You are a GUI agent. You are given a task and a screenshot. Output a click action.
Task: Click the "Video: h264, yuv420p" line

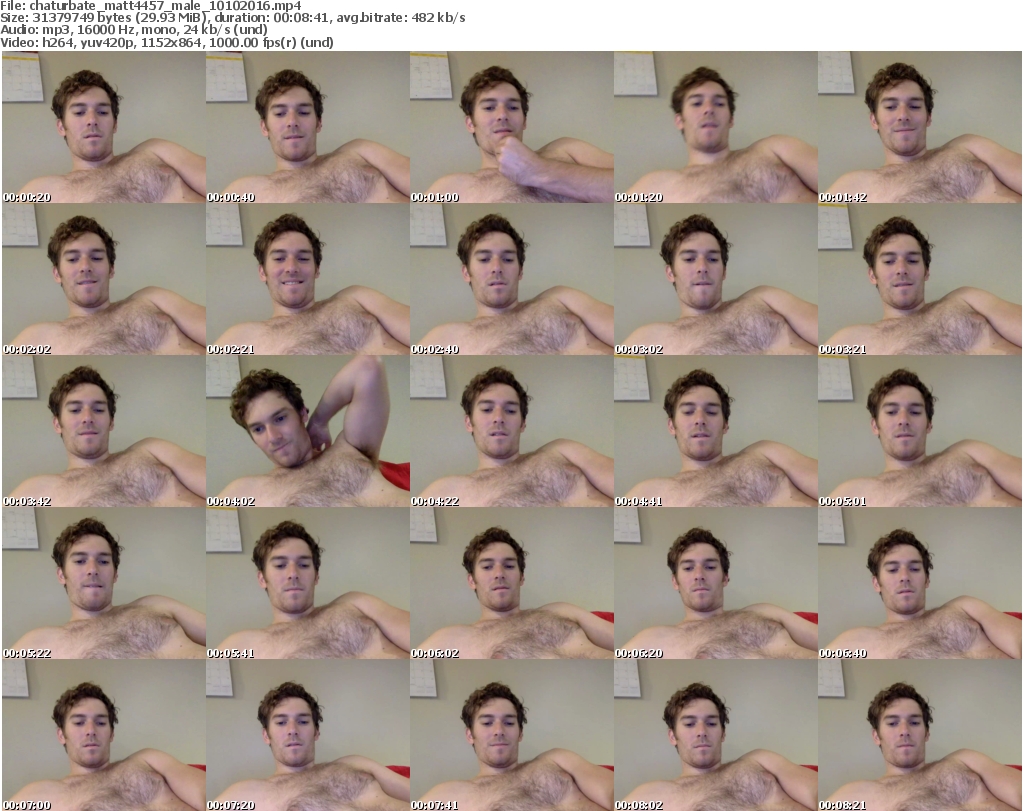click(167, 42)
